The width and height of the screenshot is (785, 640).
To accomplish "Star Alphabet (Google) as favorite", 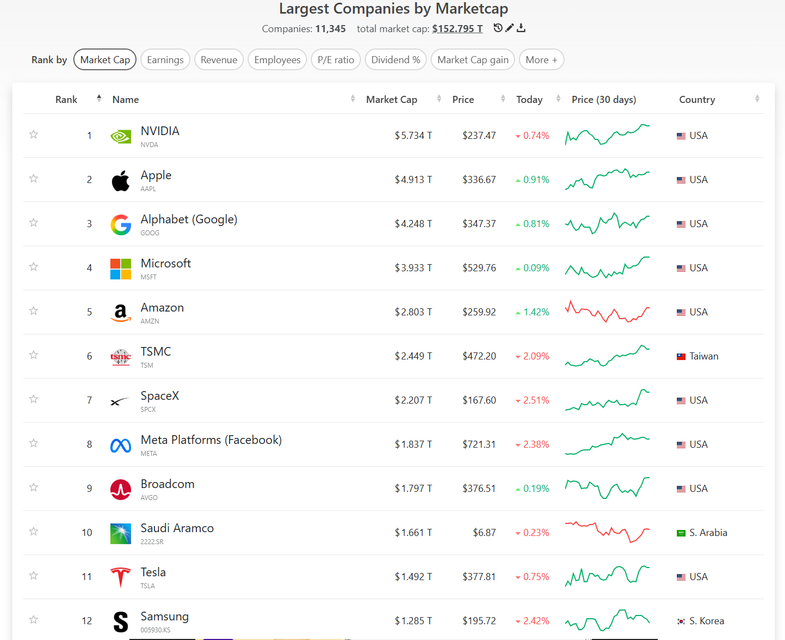I will click(34, 222).
